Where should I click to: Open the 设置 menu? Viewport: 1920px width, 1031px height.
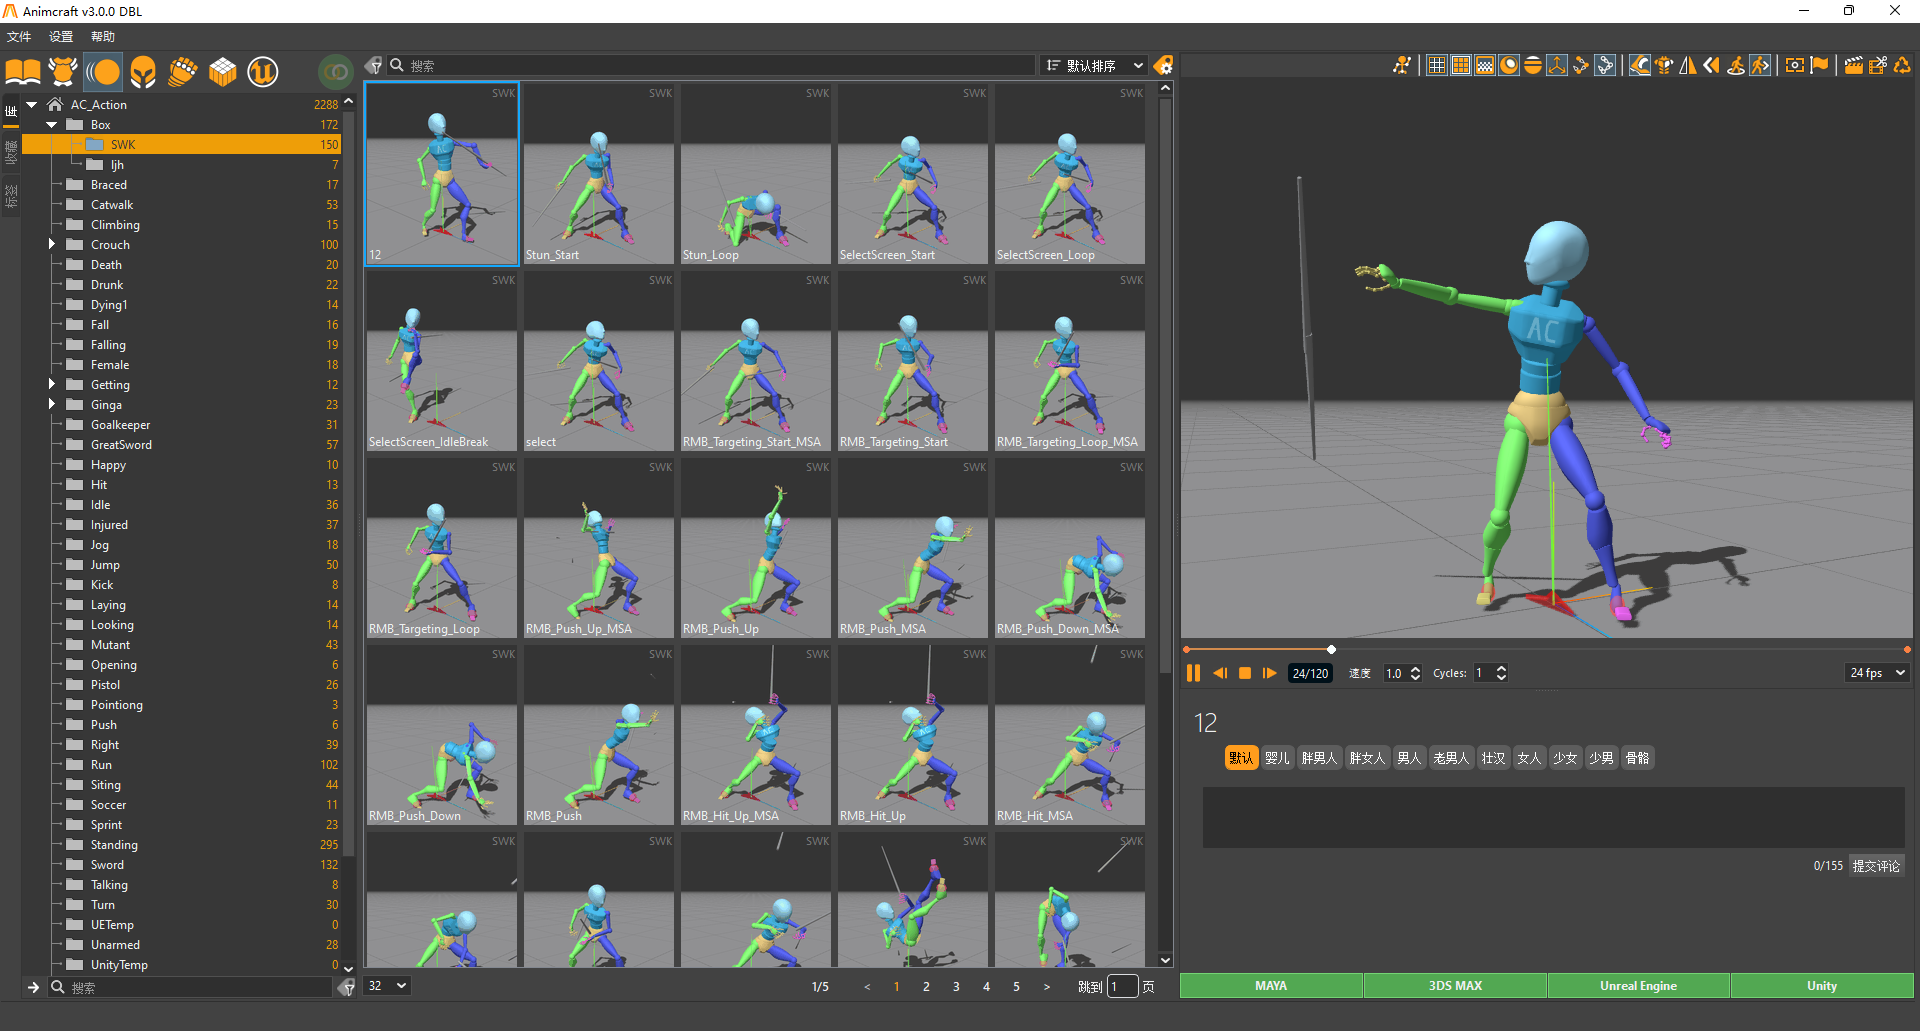pos(61,37)
